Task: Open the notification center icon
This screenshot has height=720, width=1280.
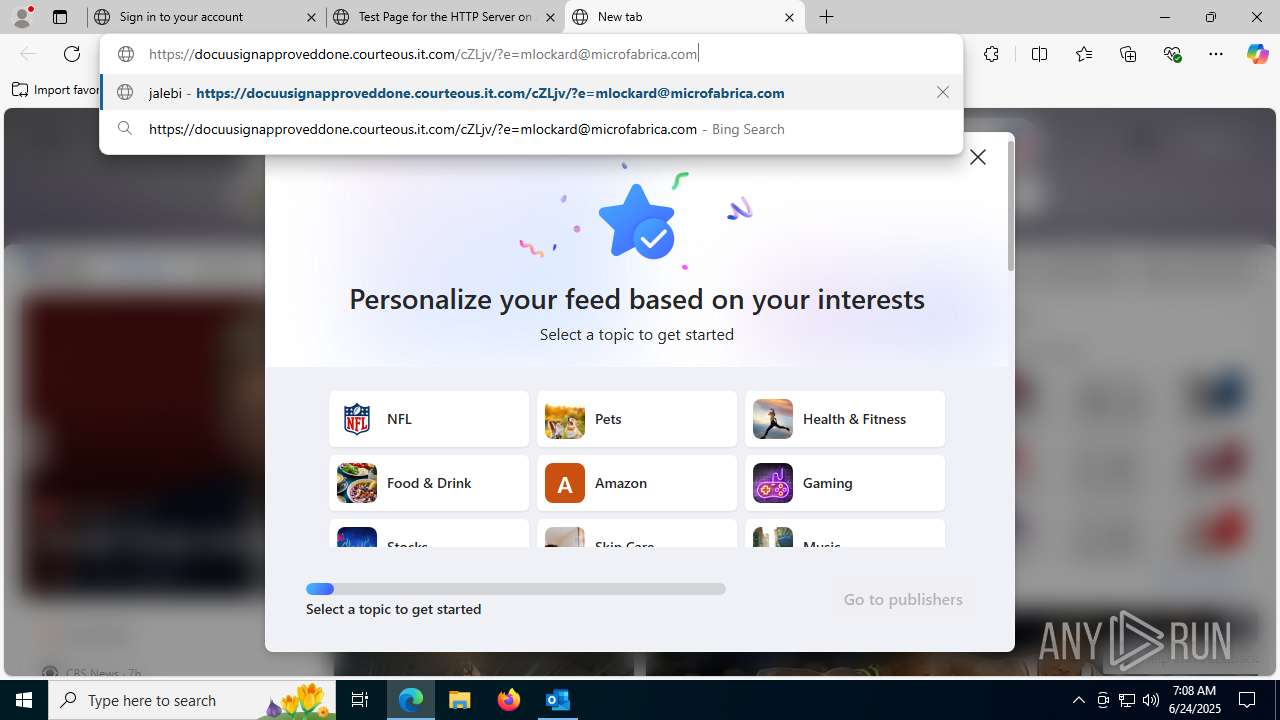Action: click(1247, 700)
